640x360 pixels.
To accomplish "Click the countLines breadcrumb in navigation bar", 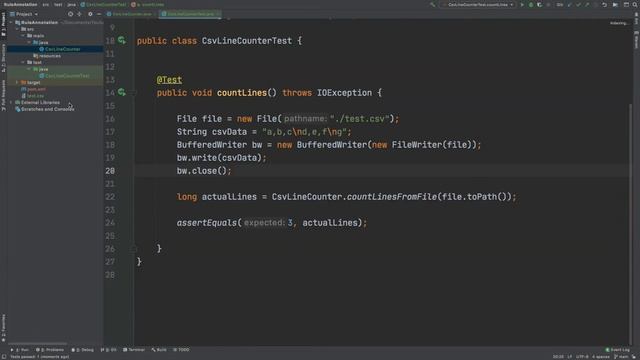I will 148,4.
